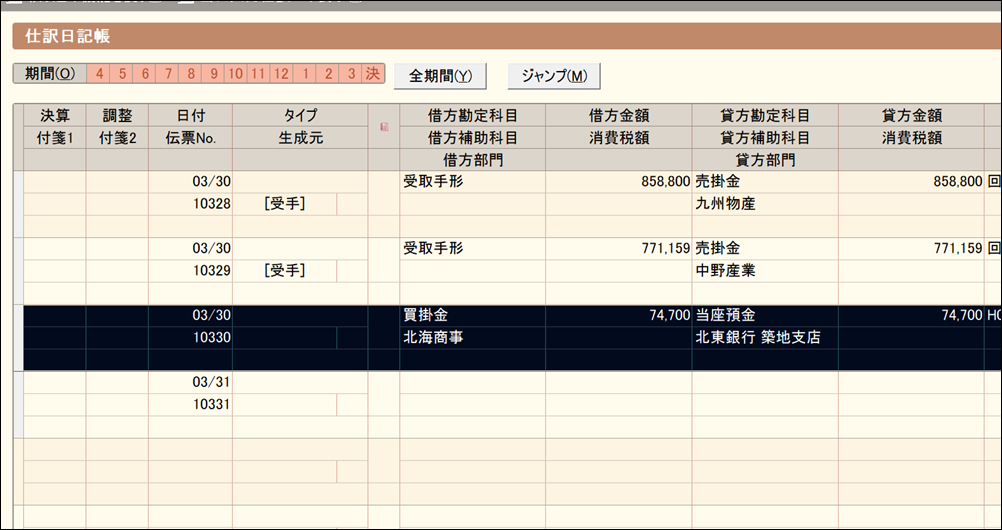Select month 2 period tab

(x=328, y=74)
